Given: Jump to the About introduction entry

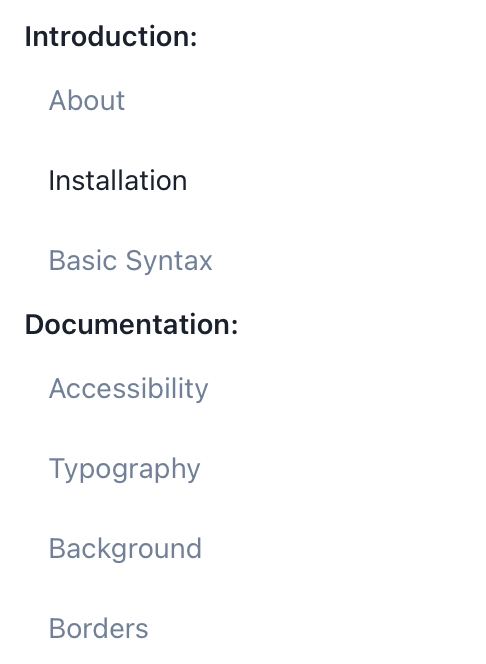Looking at the screenshot, I should click(87, 101).
